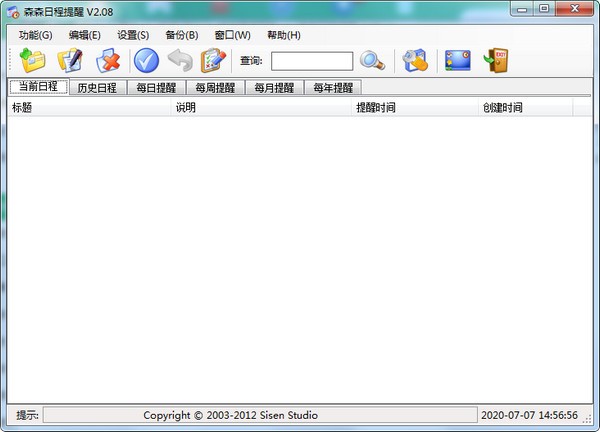Click the settings gear folder icon

tap(415, 61)
